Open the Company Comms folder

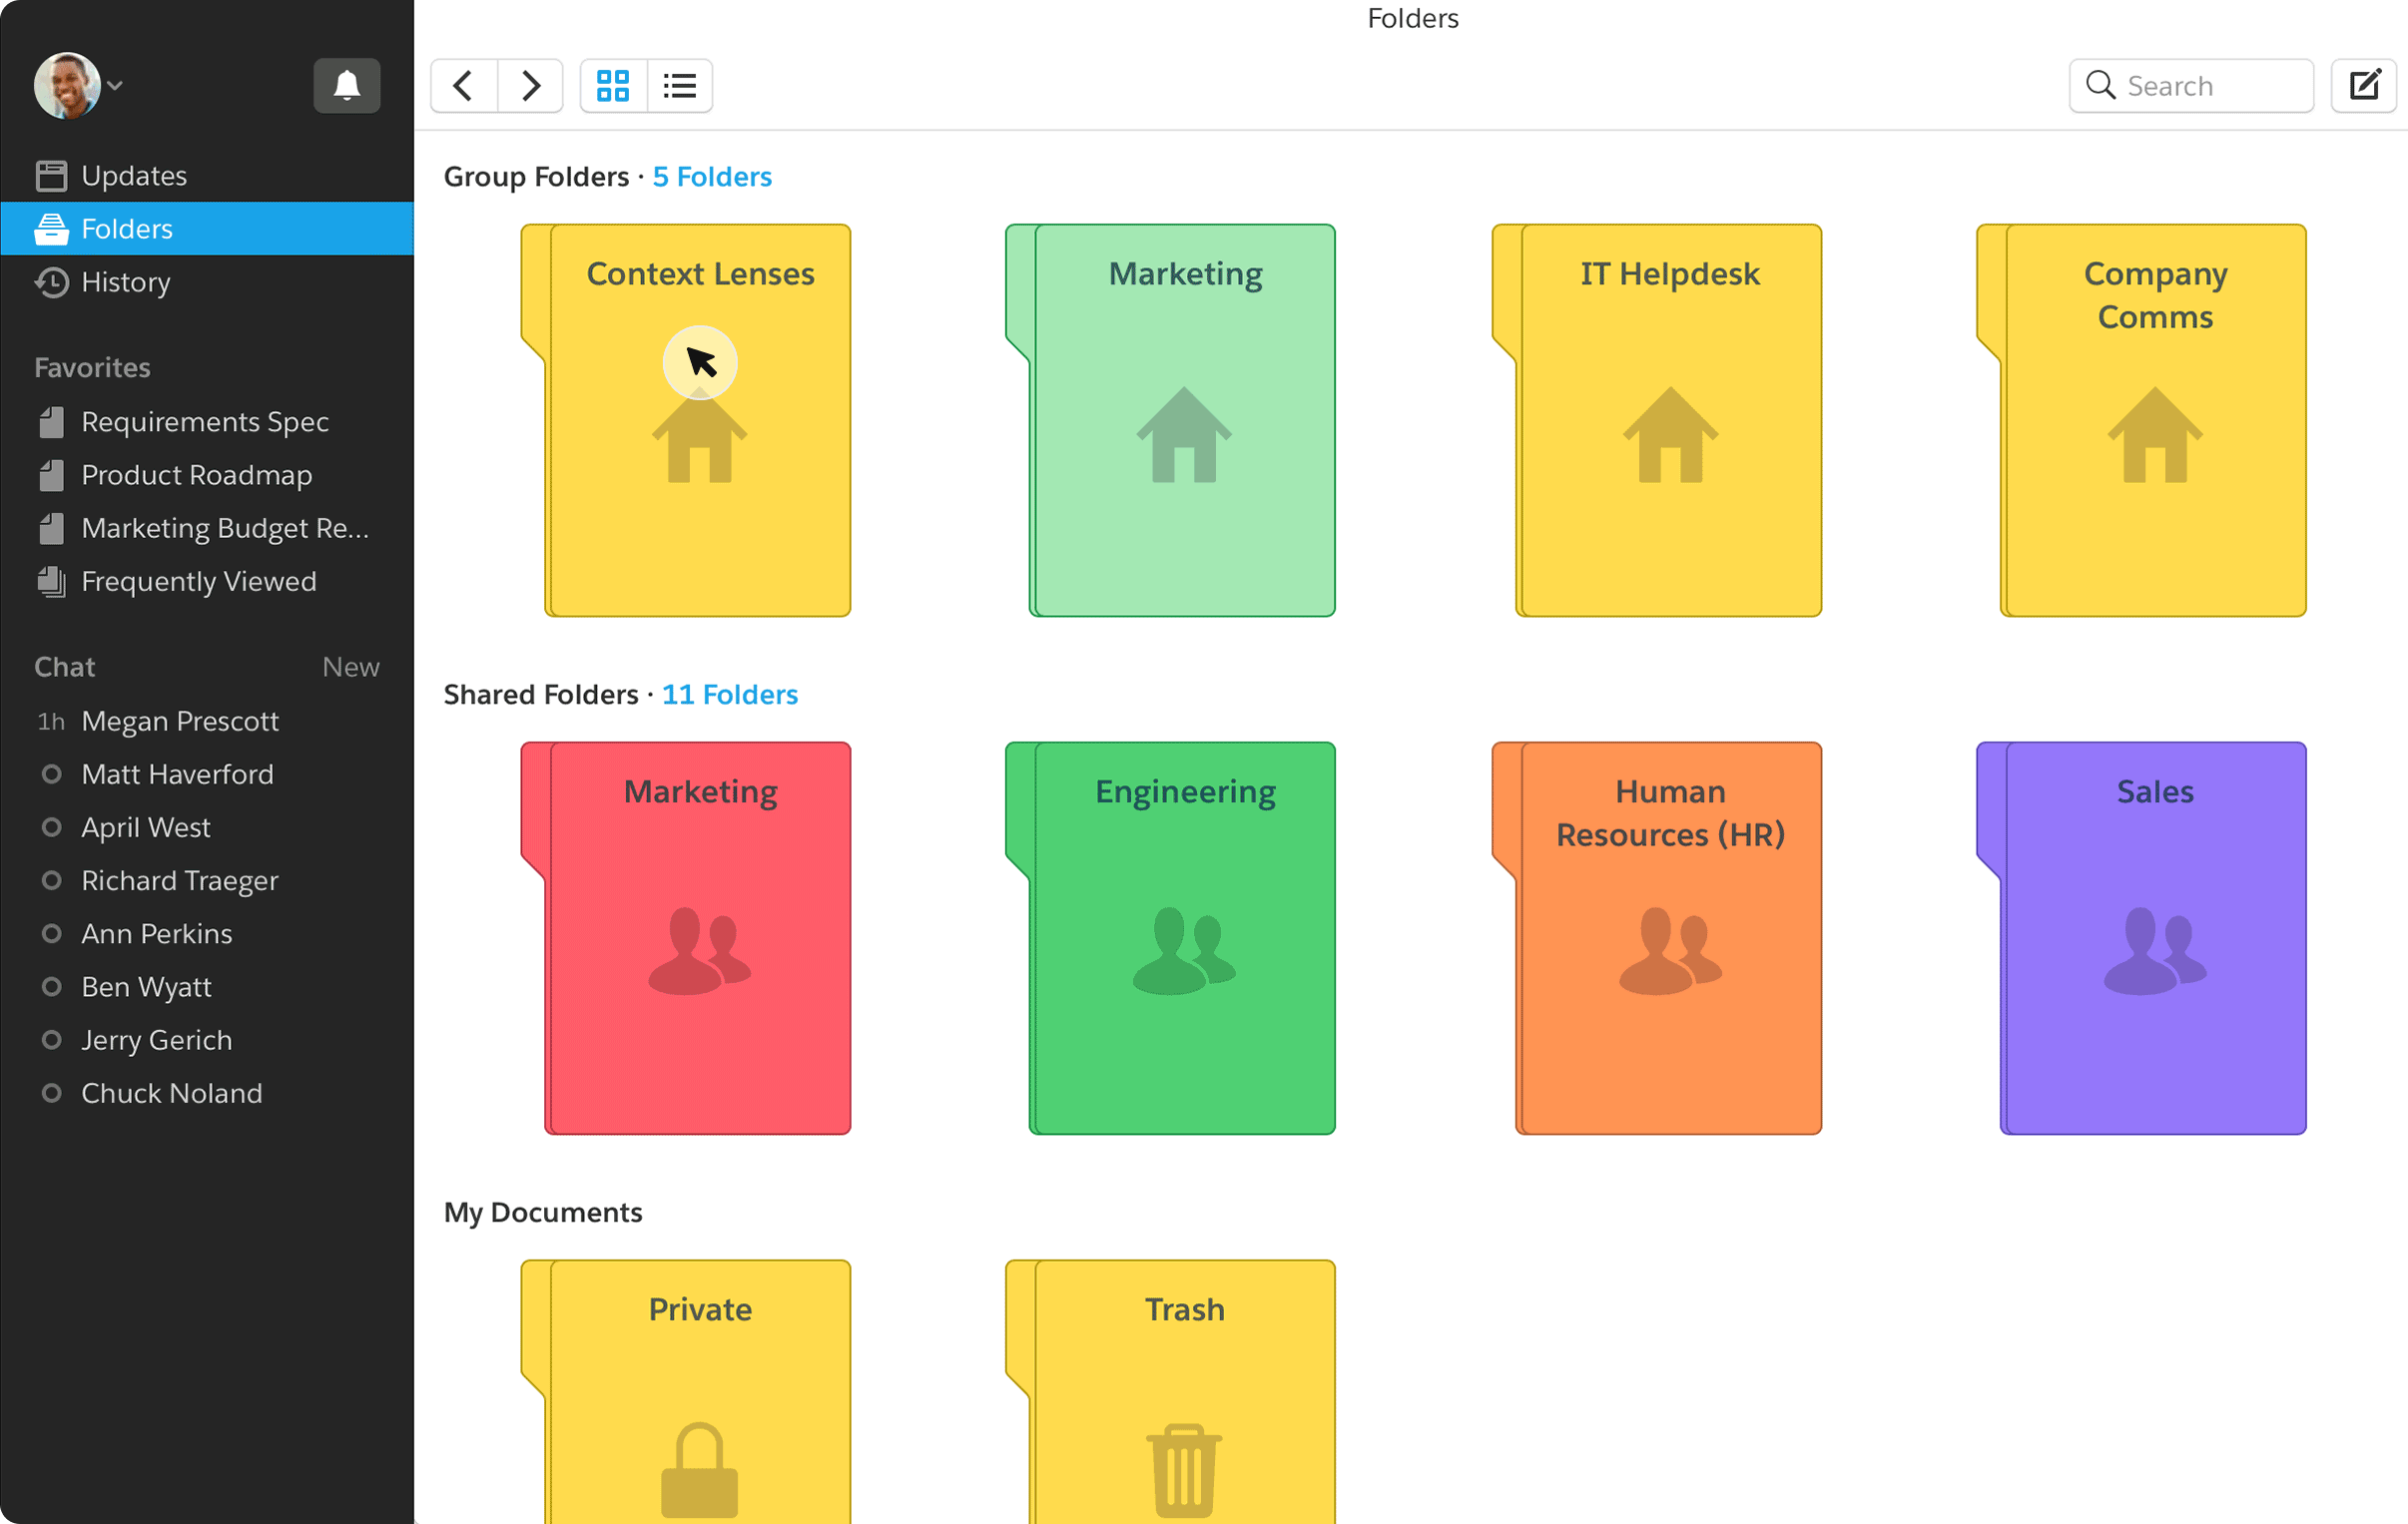tap(2142, 420)
